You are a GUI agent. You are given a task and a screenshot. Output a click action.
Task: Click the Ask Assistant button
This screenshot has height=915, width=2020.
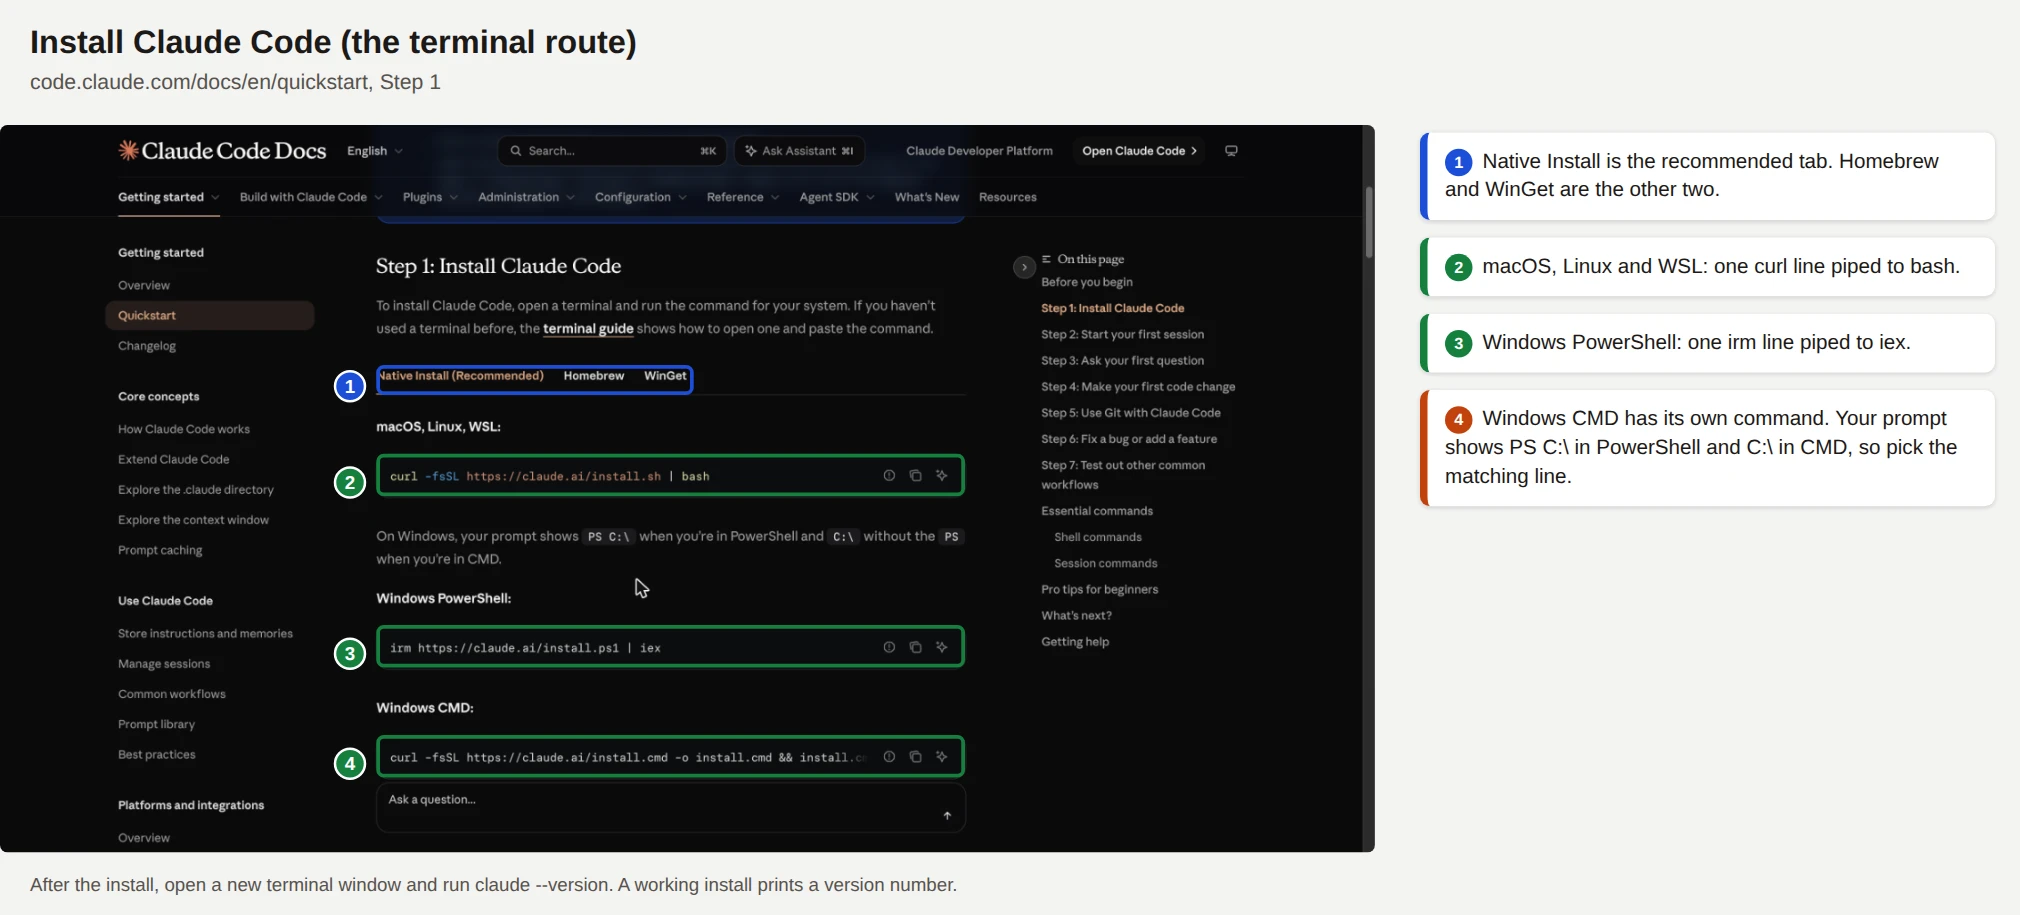pyautogui.click(x=800, y=151)
